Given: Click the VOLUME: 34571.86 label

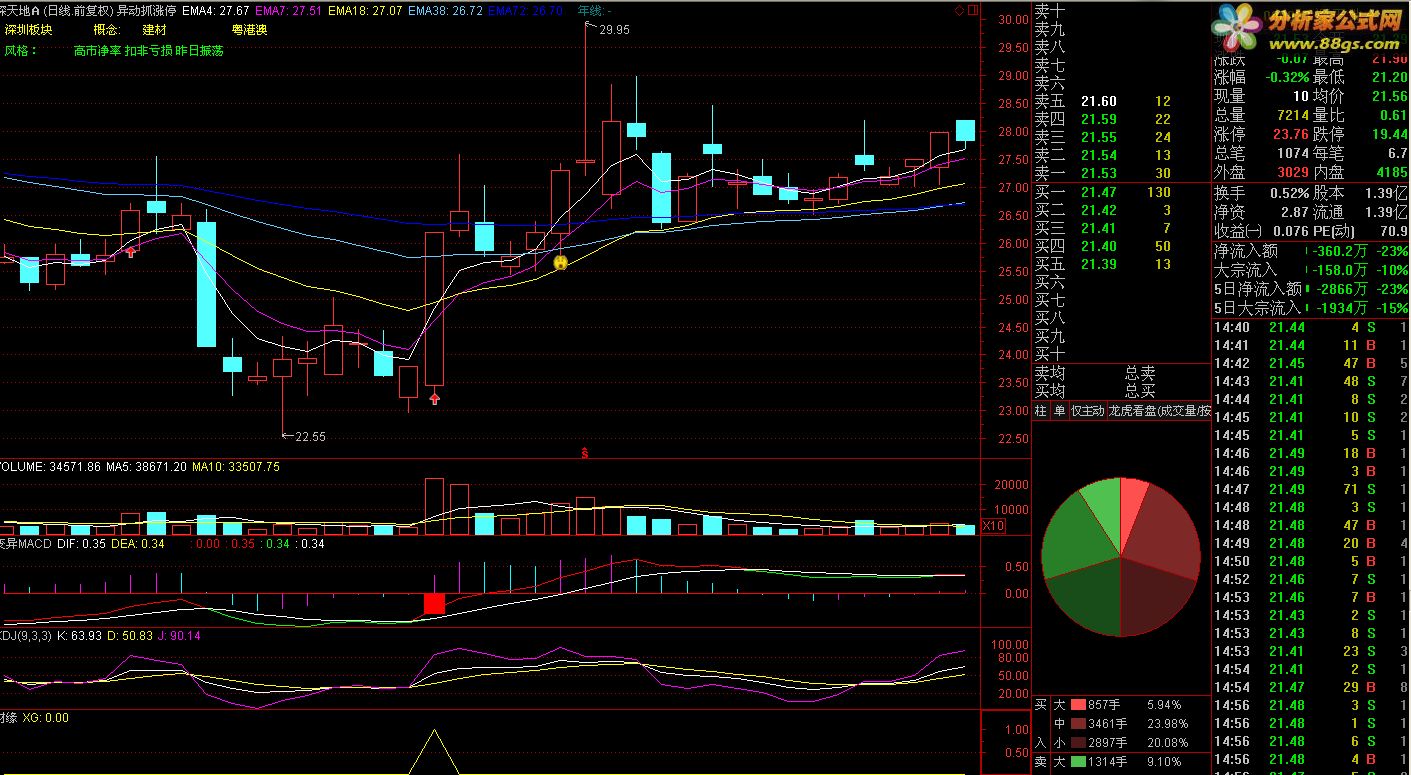Looking at the screenshot, I should pyautogui.click(x=50, y=467).
